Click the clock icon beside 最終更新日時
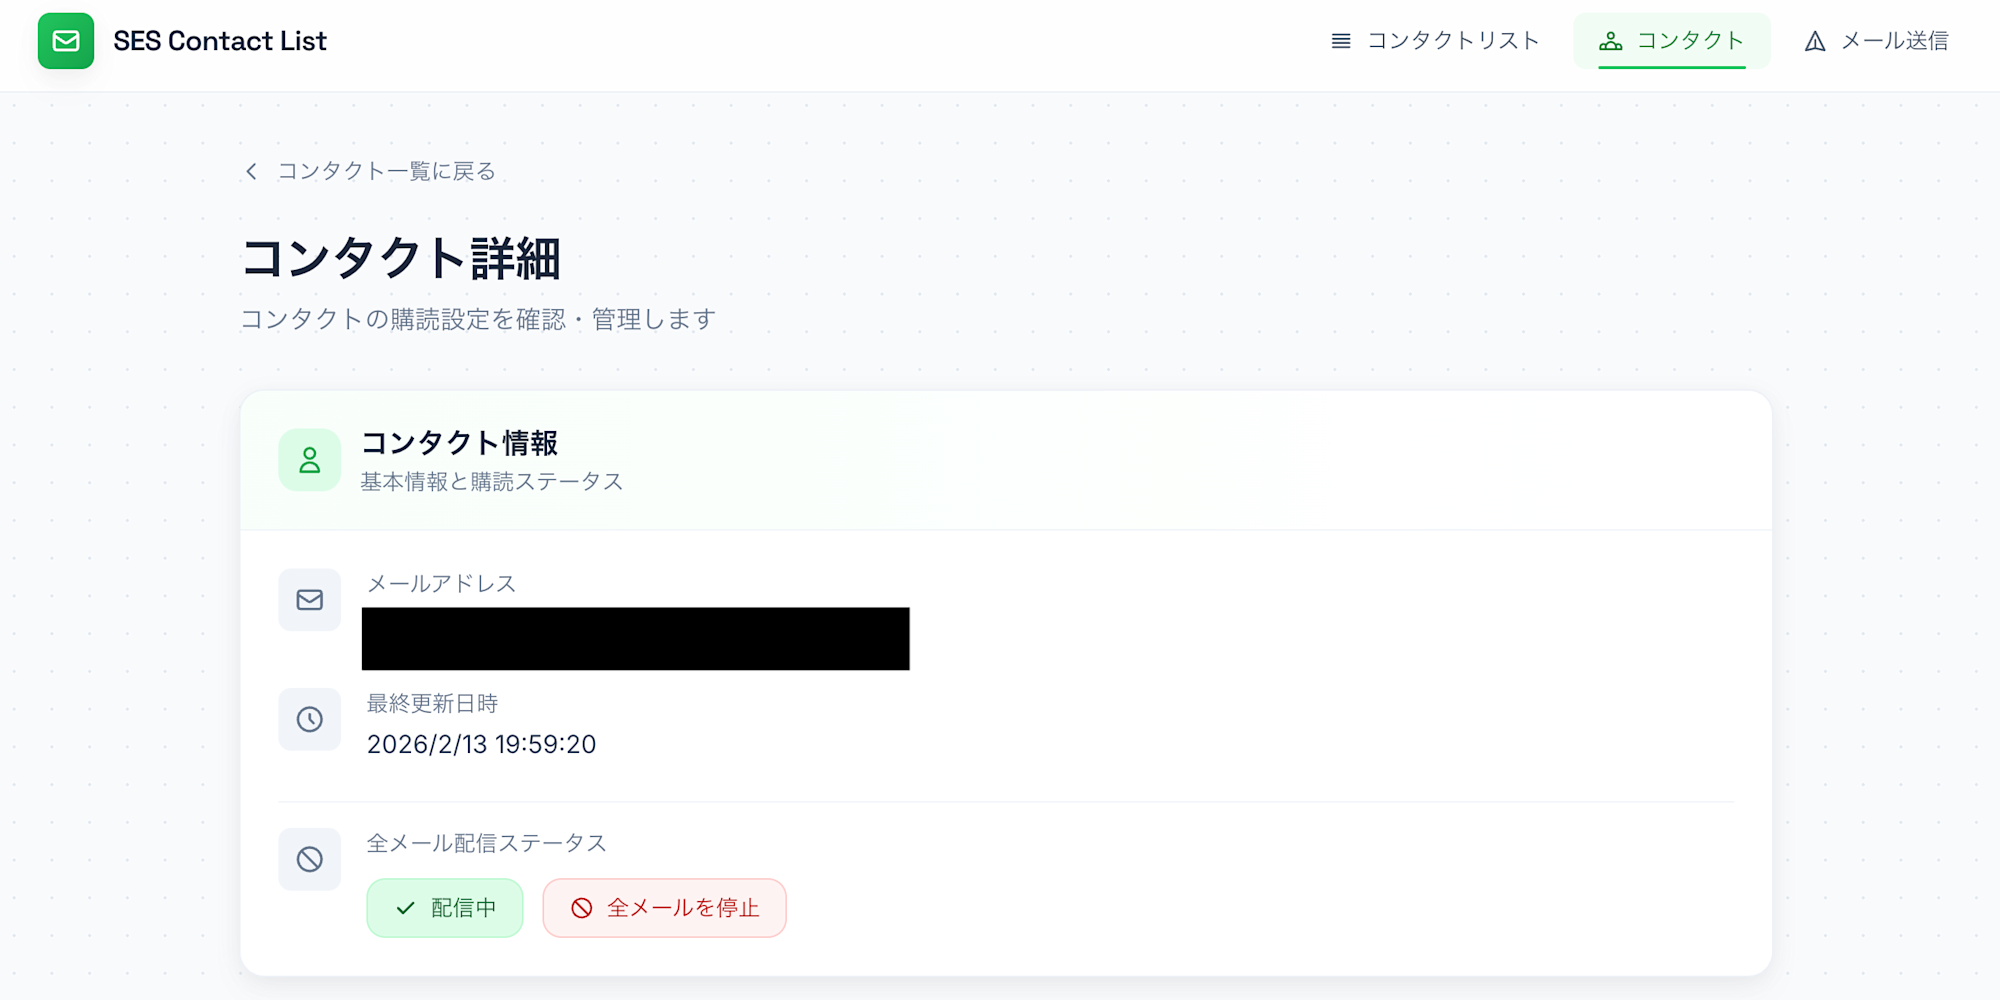Image resolution: width=2000 pixels, height=1000 pixels. 309,719
